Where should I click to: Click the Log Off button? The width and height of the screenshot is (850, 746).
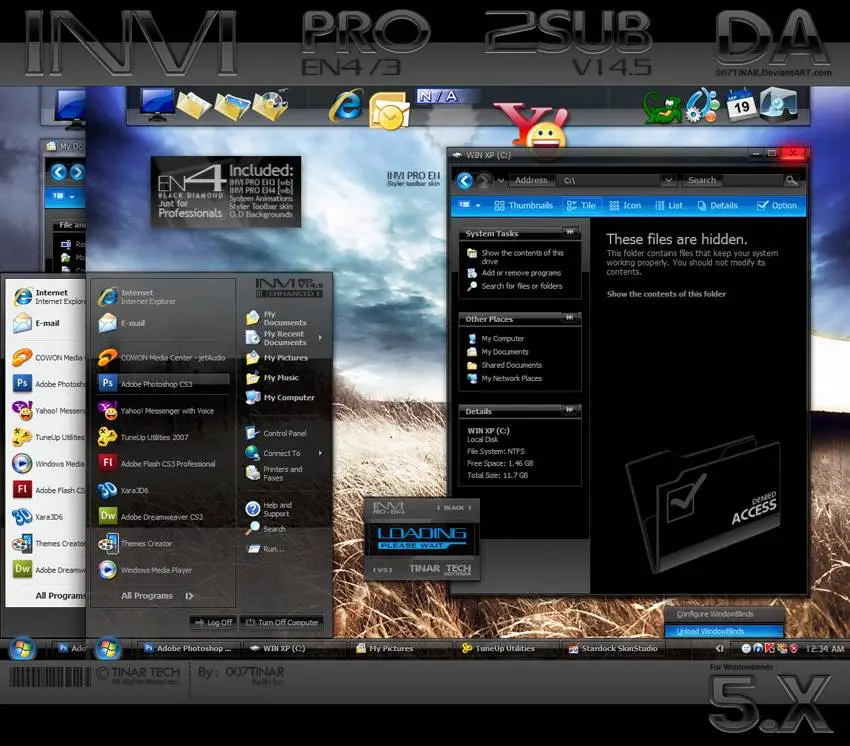(213, 622)
